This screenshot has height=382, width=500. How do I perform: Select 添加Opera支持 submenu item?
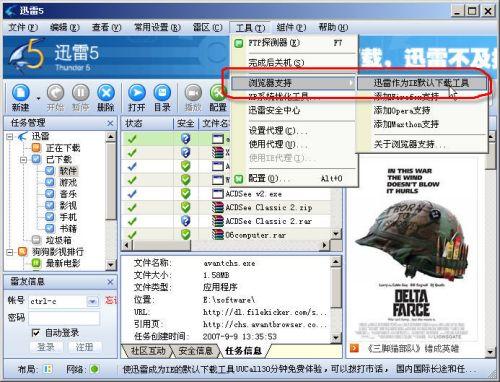[x=421, y=110]
